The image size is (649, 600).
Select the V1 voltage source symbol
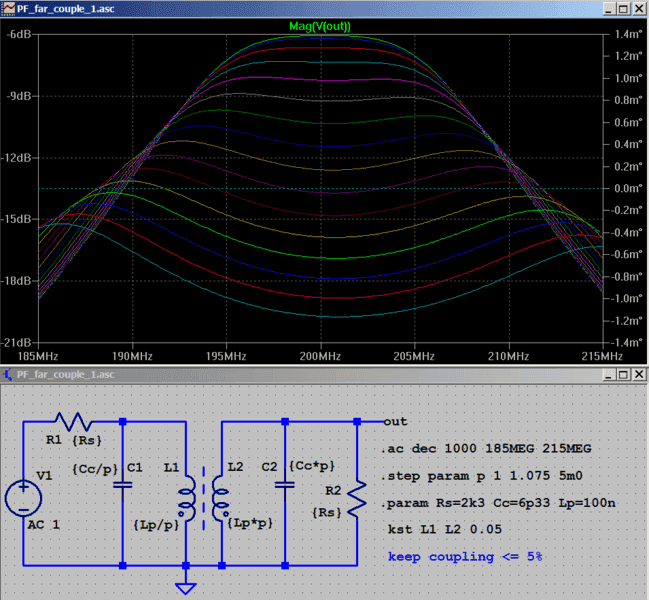pos(23,496)
